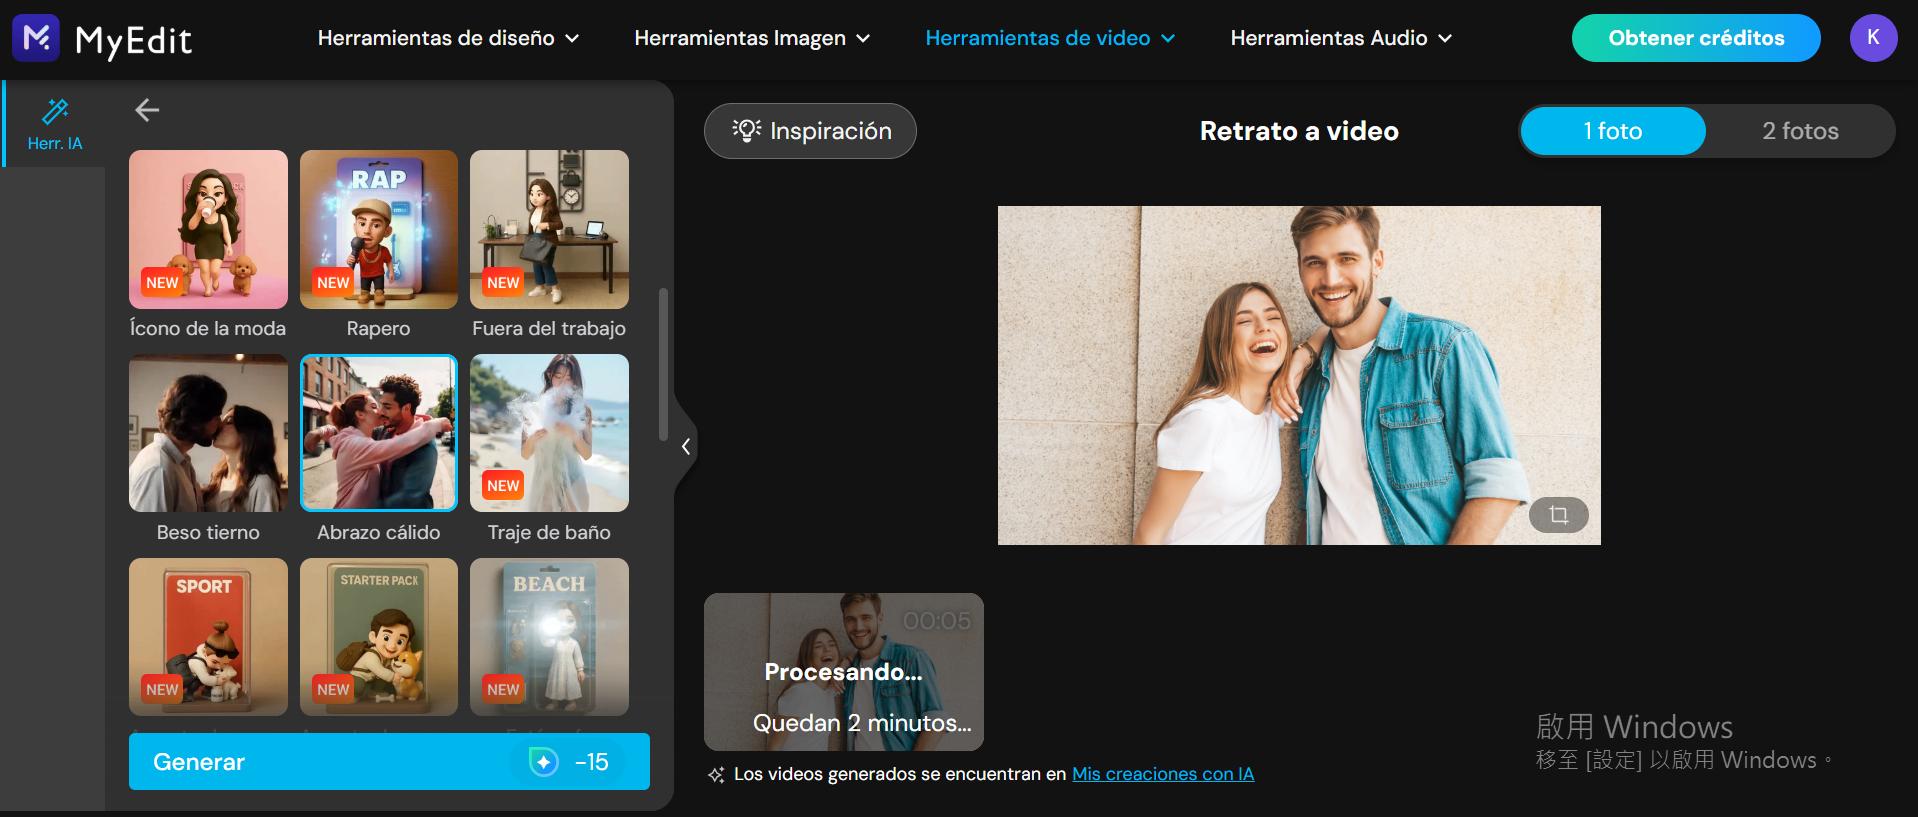This screenshot has width=1918, height=817.
Task: Select the Rapero template thumbnail
Action: pos(379,229)
